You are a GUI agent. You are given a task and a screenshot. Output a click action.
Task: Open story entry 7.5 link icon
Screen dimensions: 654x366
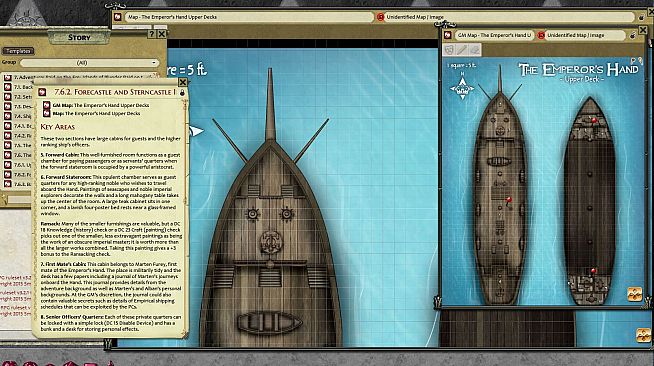tap(8, 145)
